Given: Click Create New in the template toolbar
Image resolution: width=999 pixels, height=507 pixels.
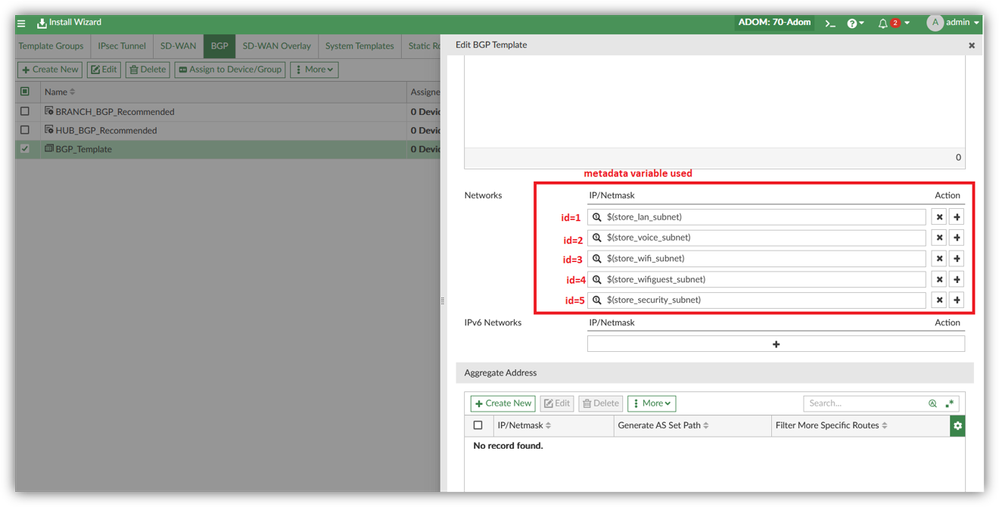Looking at the screenshot, I should [50, 69].
